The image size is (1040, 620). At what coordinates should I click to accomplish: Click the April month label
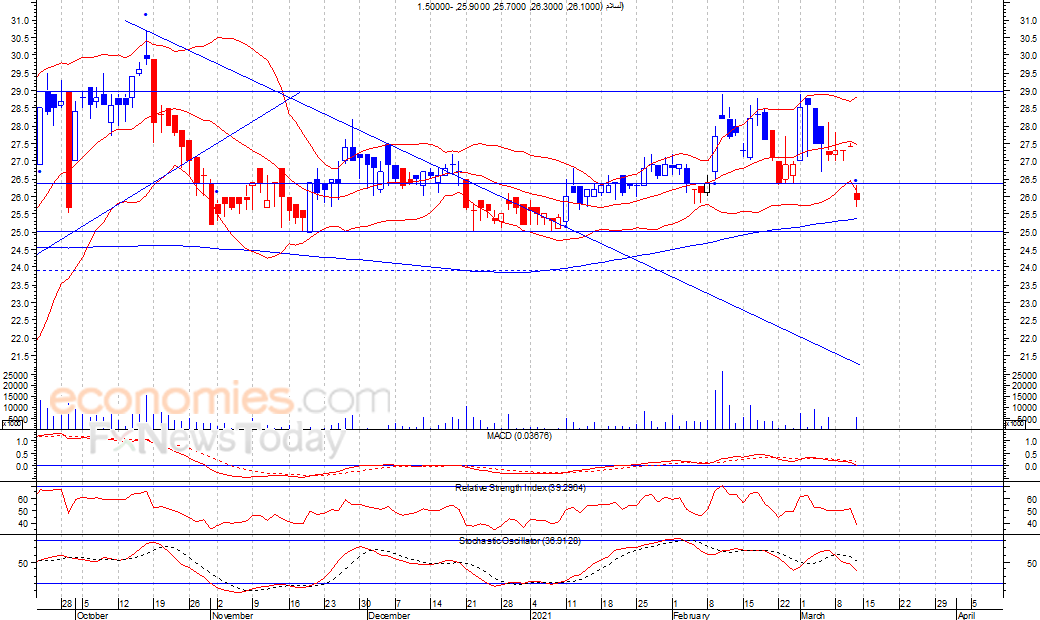966,615
